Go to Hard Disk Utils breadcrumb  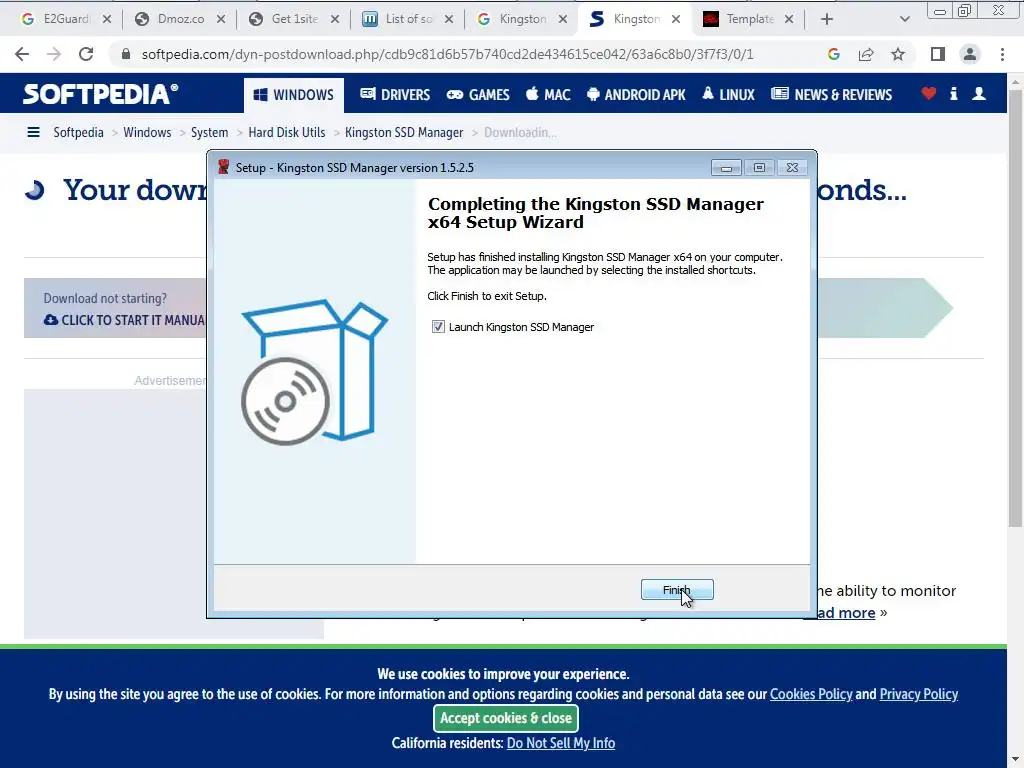click(287, 133)
